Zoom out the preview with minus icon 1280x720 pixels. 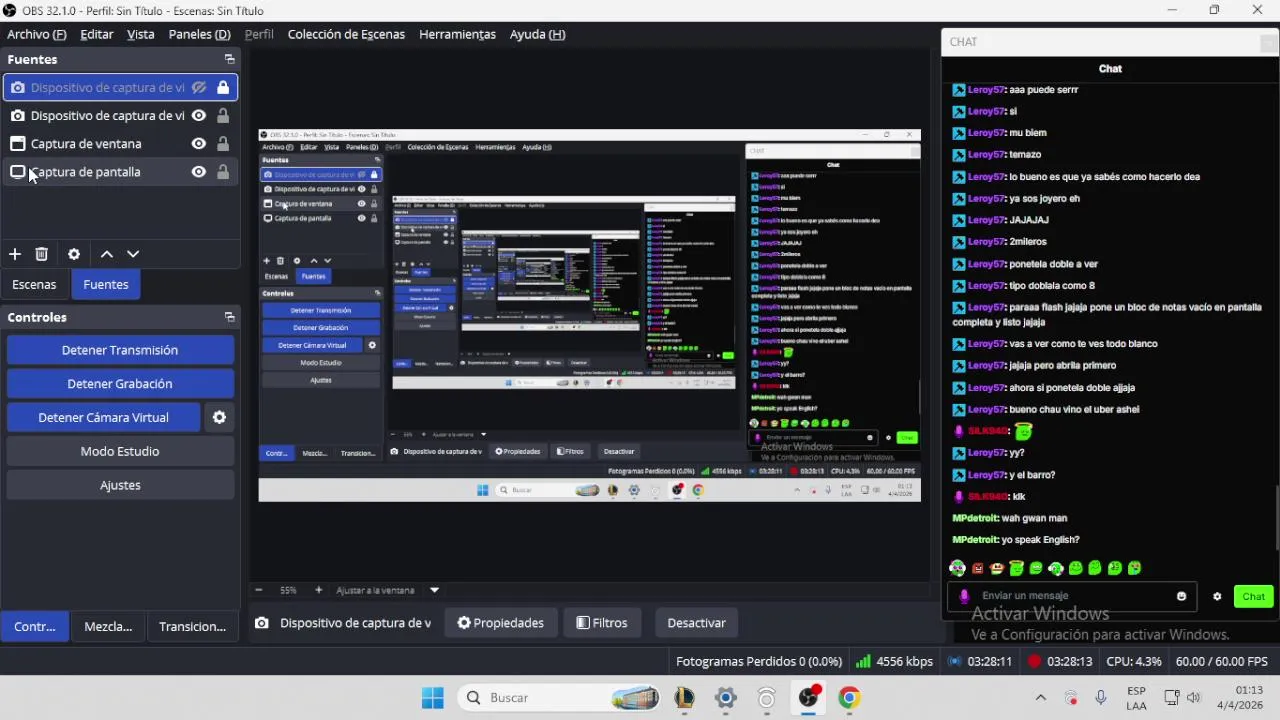pos(259,590)
